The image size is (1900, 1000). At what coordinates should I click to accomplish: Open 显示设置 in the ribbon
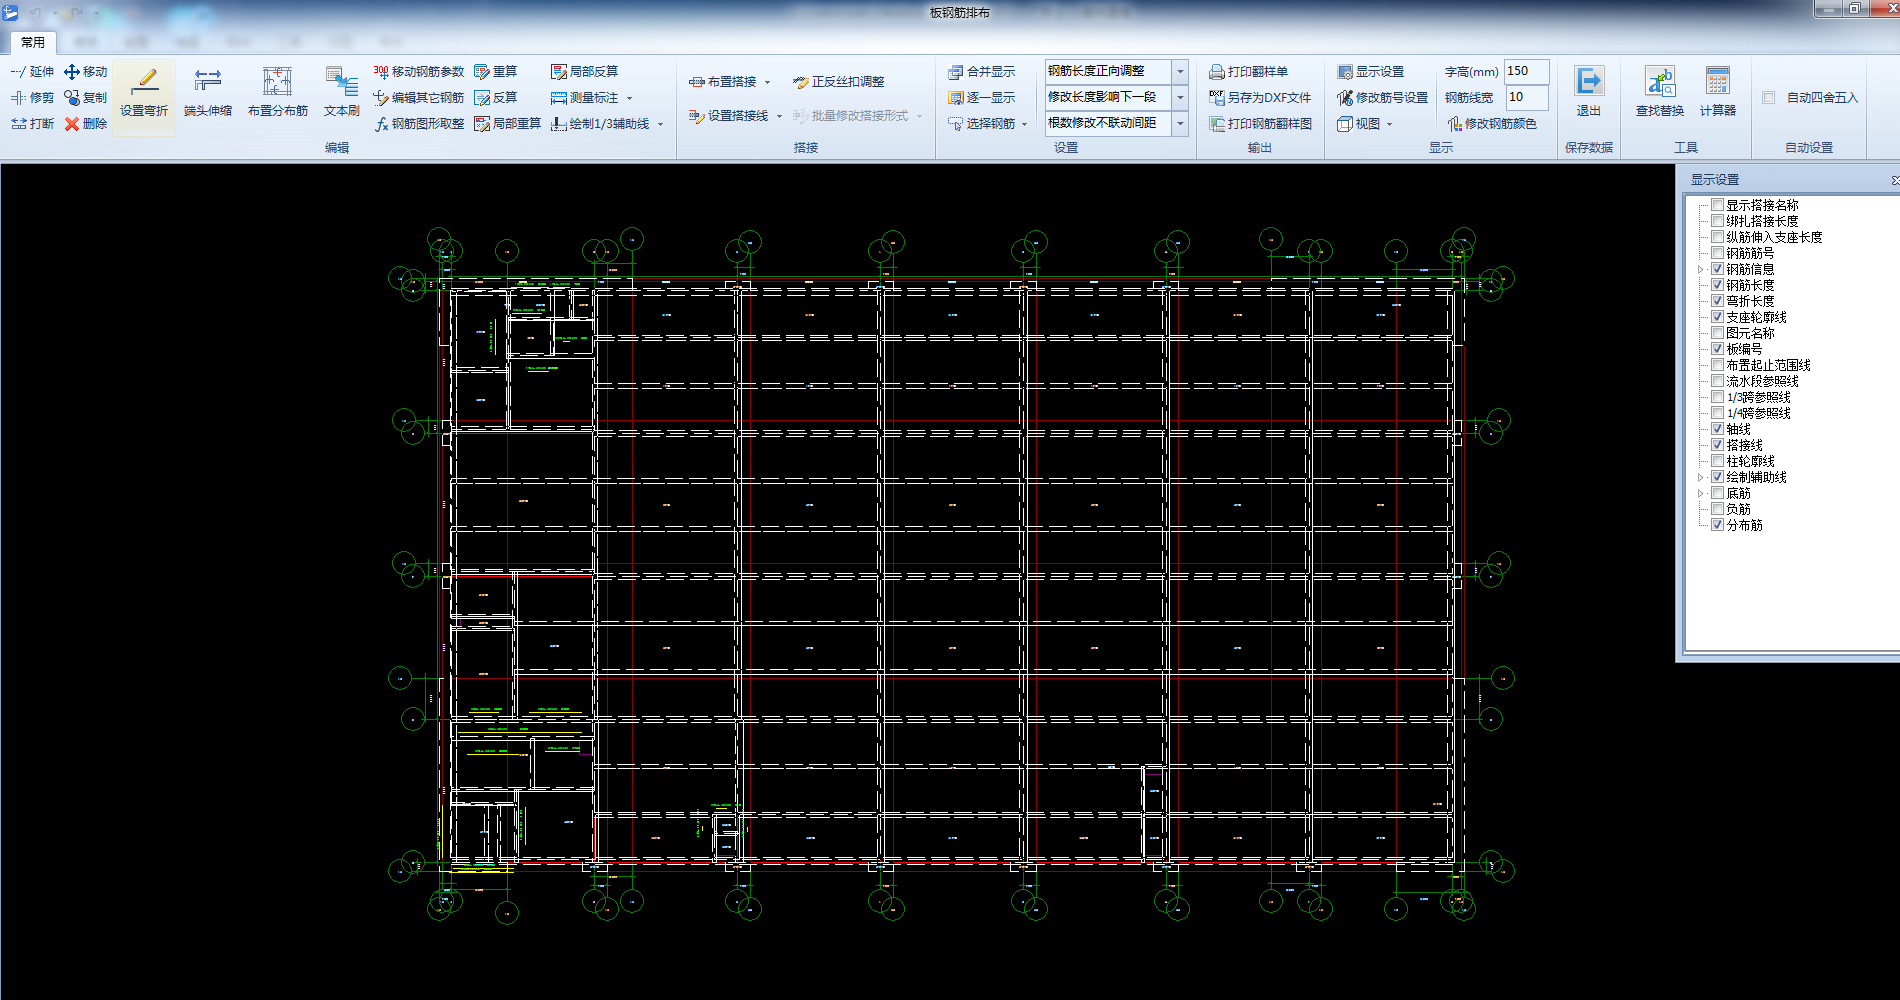(x=1371, y=72)
